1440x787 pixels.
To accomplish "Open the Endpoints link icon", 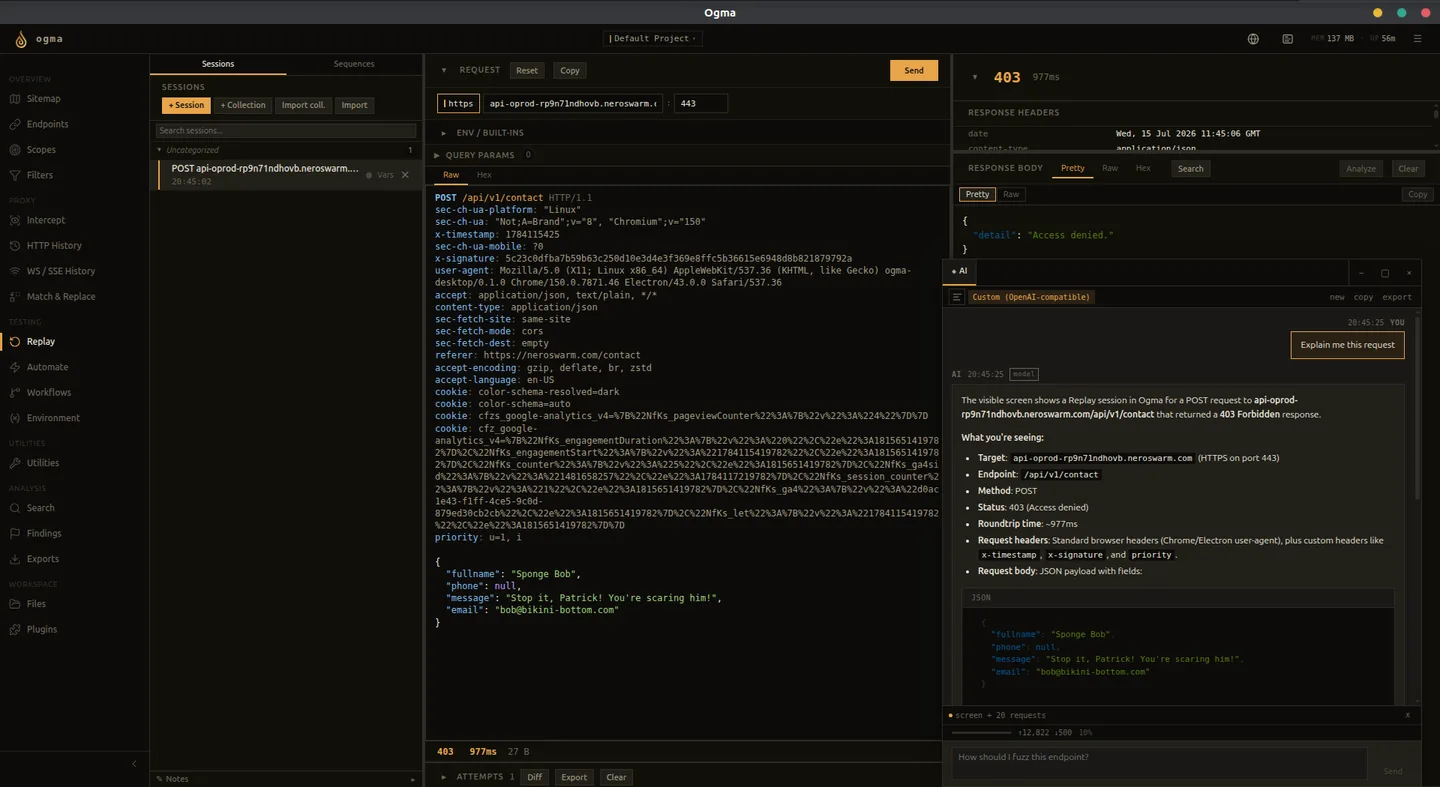I will coord(15,124).
